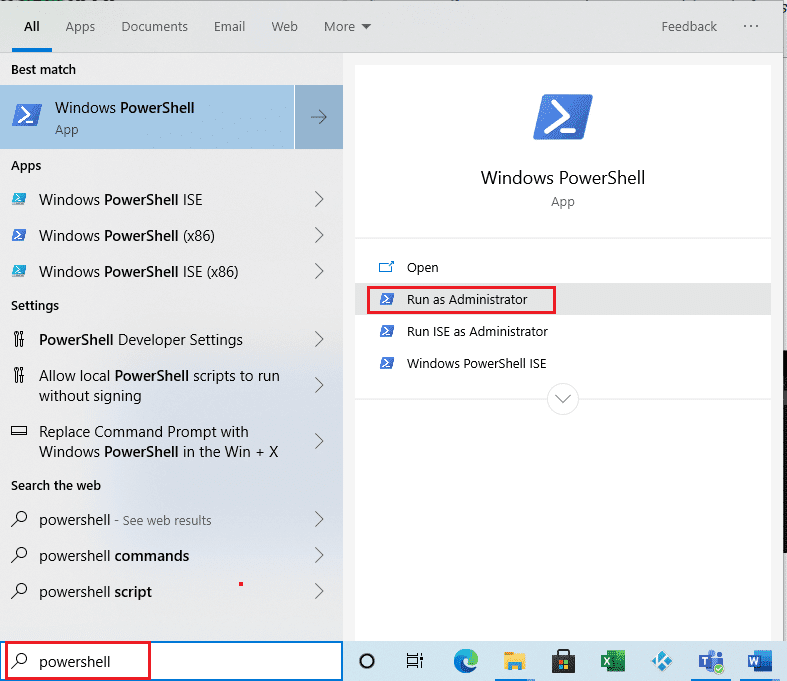The image size is (787, 681).
Task: Expand Windows PowerShell ISE (x86) chevron
Action: coord(319,271)
